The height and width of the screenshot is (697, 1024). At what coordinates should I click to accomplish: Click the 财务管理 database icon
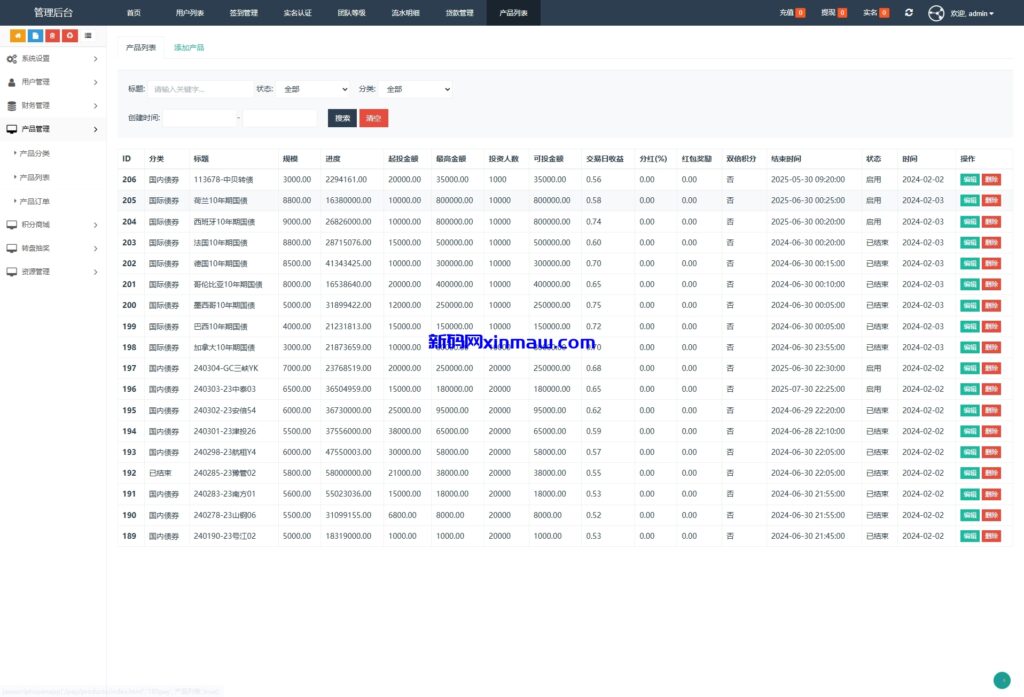click(x=12, y=106)
